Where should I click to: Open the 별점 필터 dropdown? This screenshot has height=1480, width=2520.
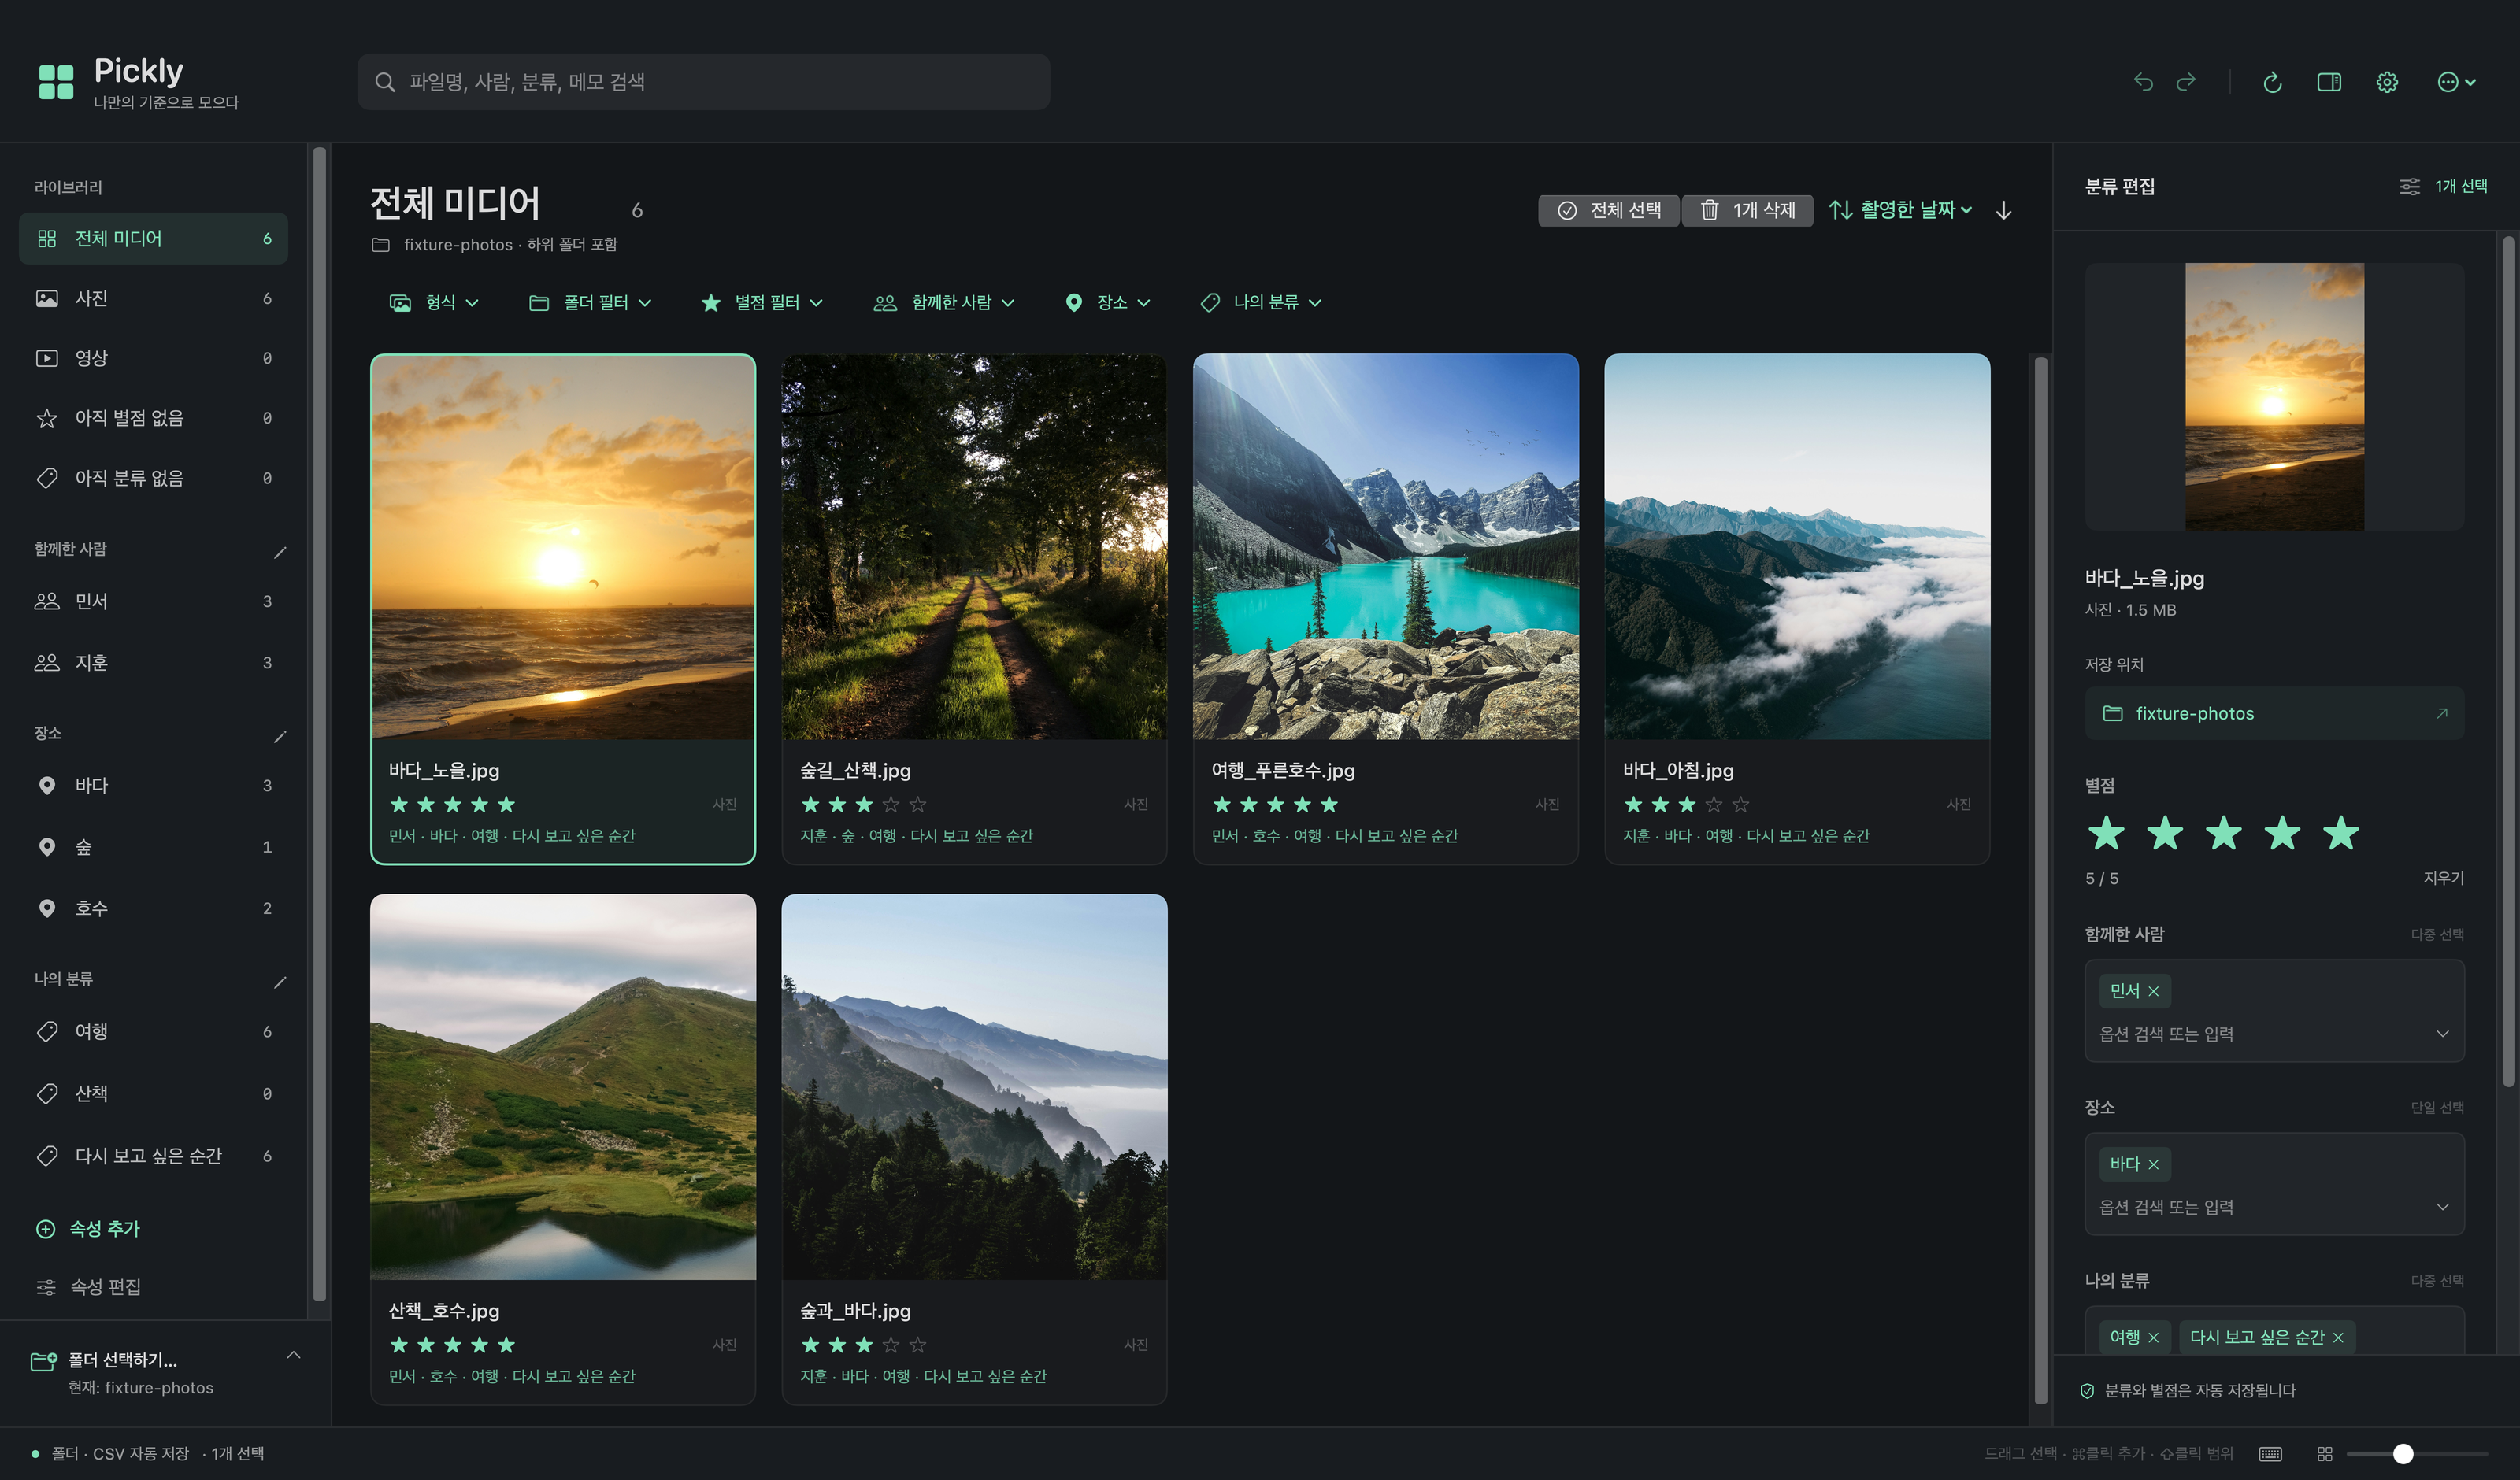(x=762, y=302)
